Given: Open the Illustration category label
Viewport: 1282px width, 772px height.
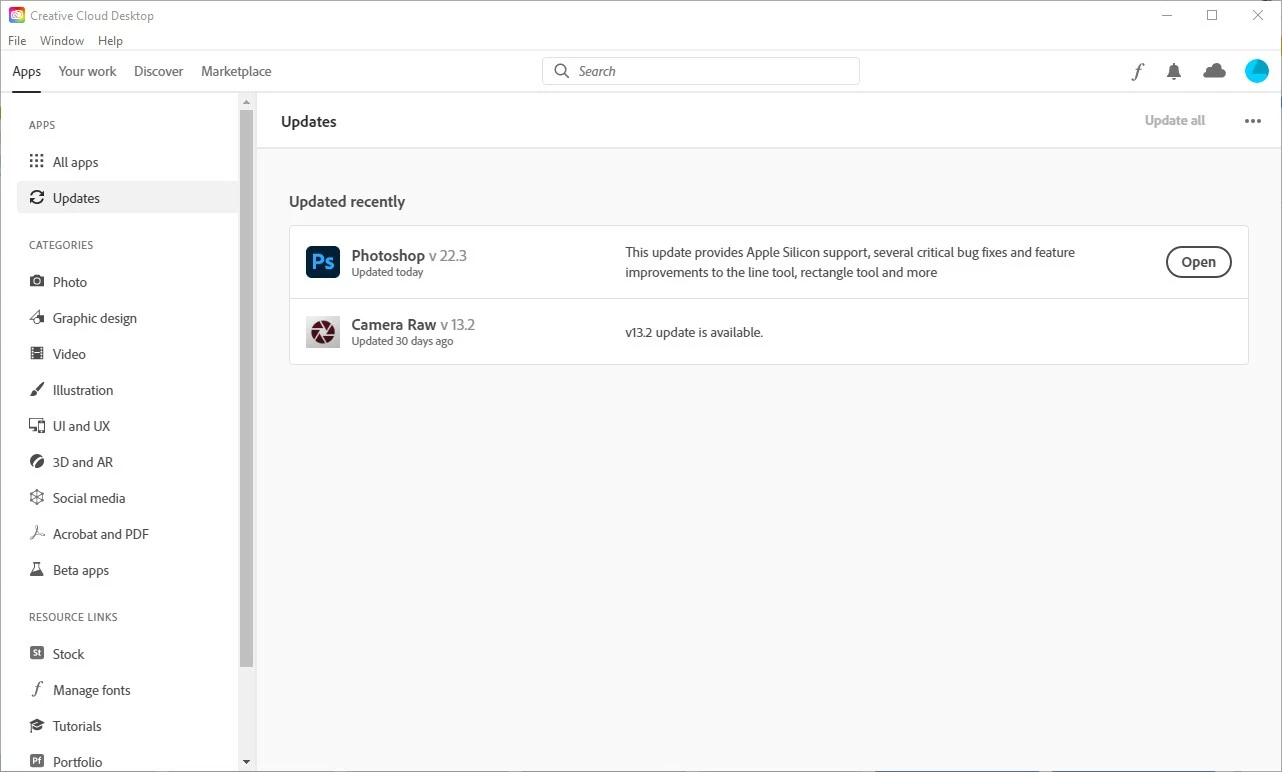Looking at the screenshot, I should point(83,390).
